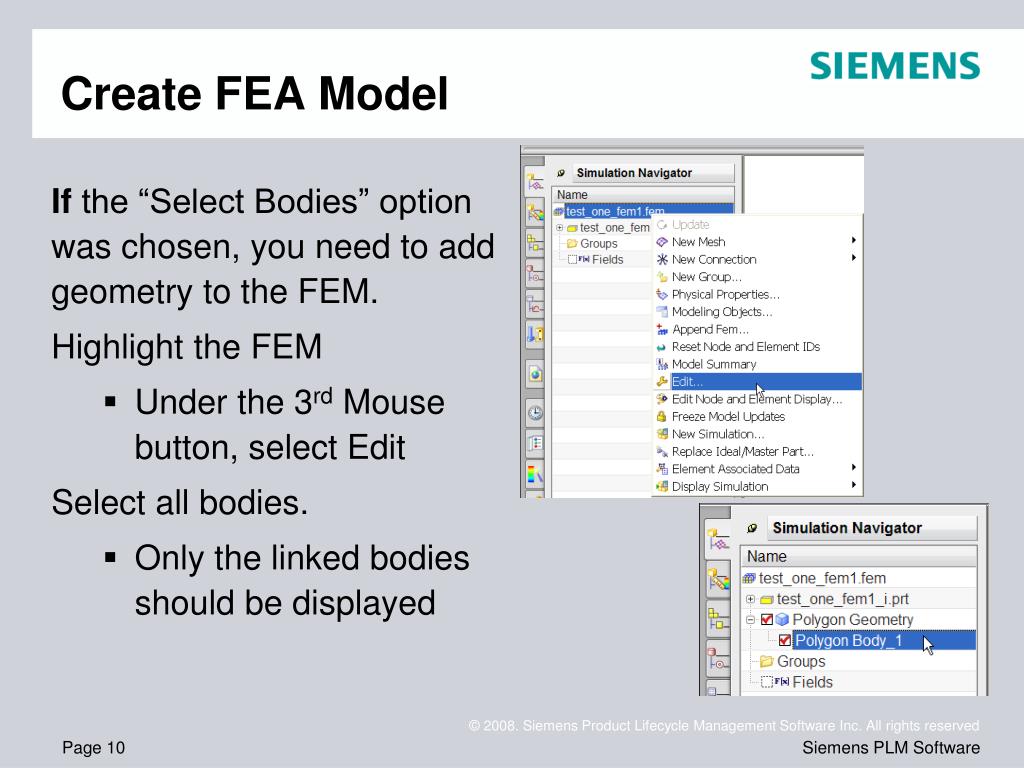
Task: Click the yellow part icon of test_one_fem1_i.prt
Action: tap(767, 599)
